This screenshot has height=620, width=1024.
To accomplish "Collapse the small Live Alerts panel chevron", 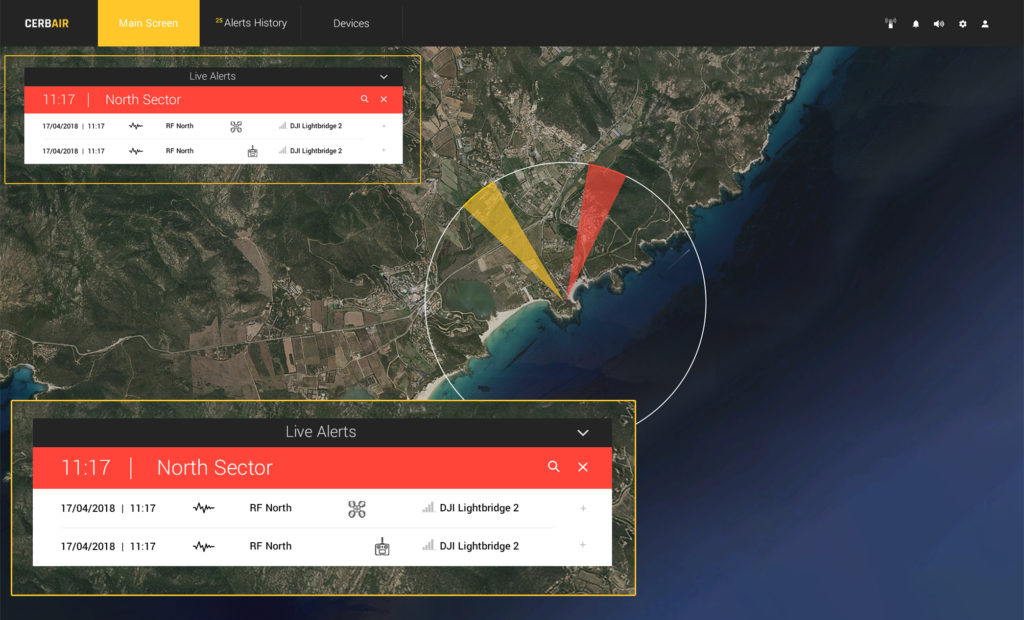I will pyautogui.click(x=384, y=76).
